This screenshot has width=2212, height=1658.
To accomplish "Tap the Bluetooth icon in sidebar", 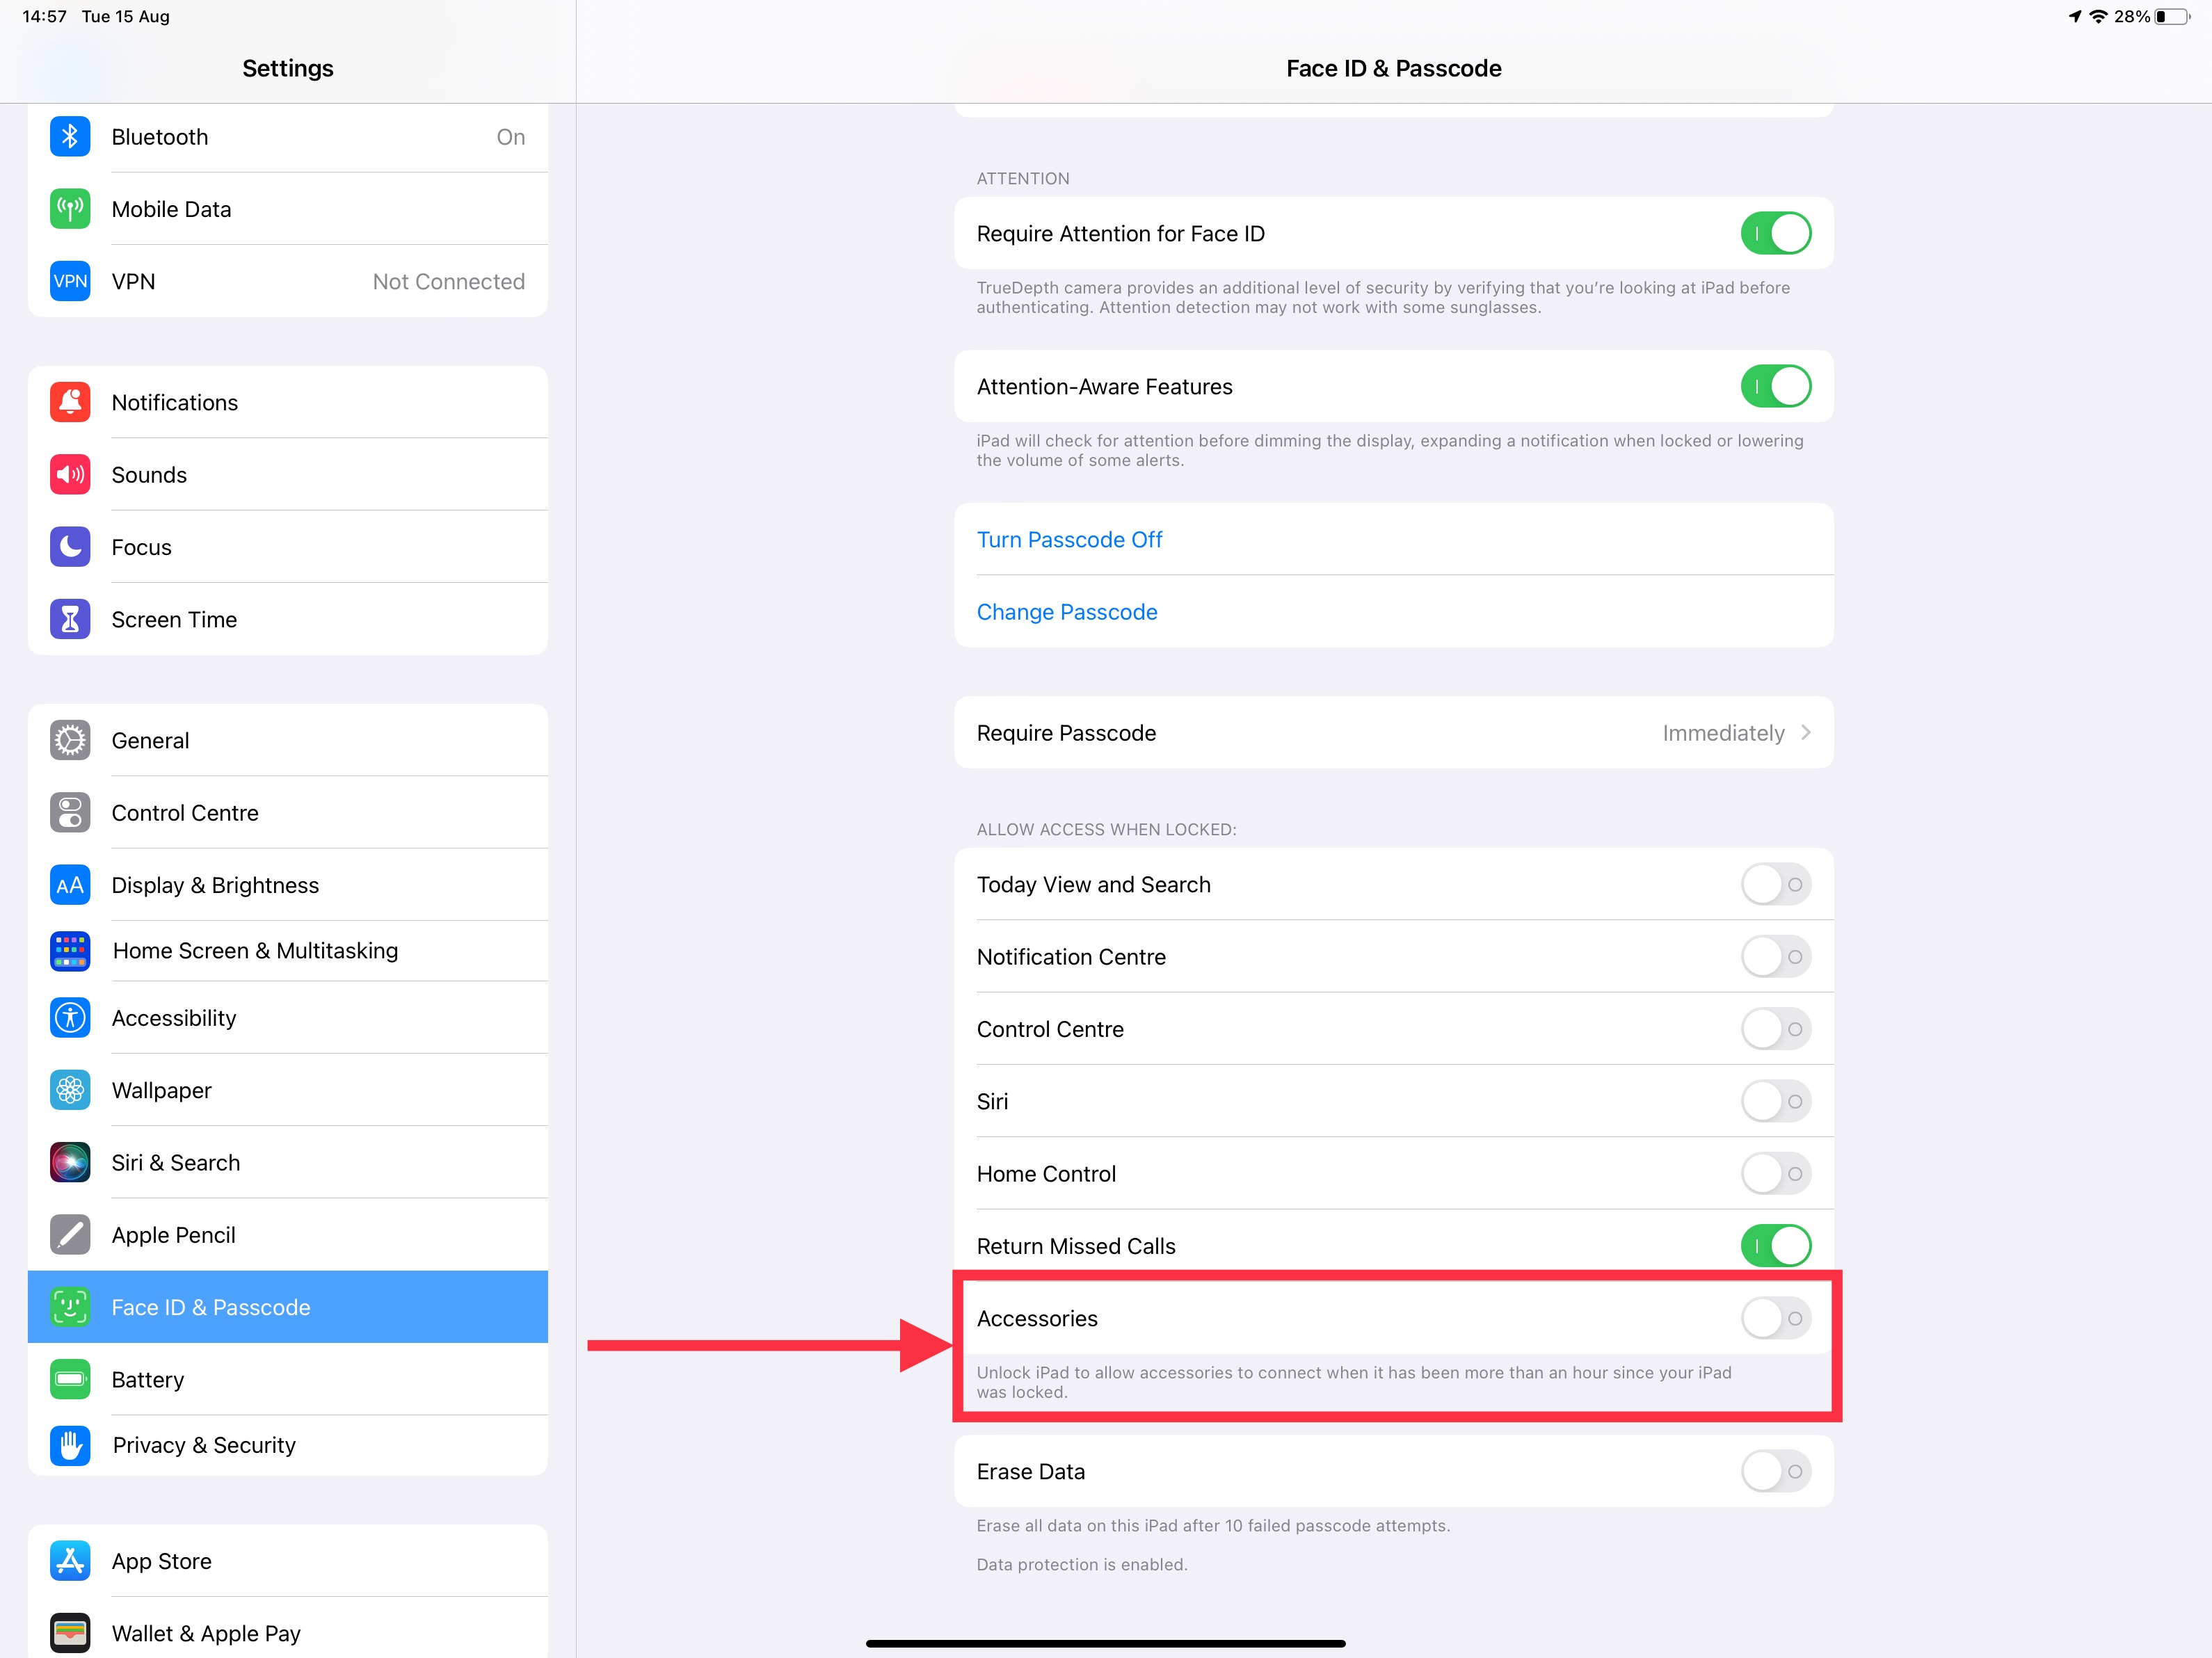I will coord(70,137).
